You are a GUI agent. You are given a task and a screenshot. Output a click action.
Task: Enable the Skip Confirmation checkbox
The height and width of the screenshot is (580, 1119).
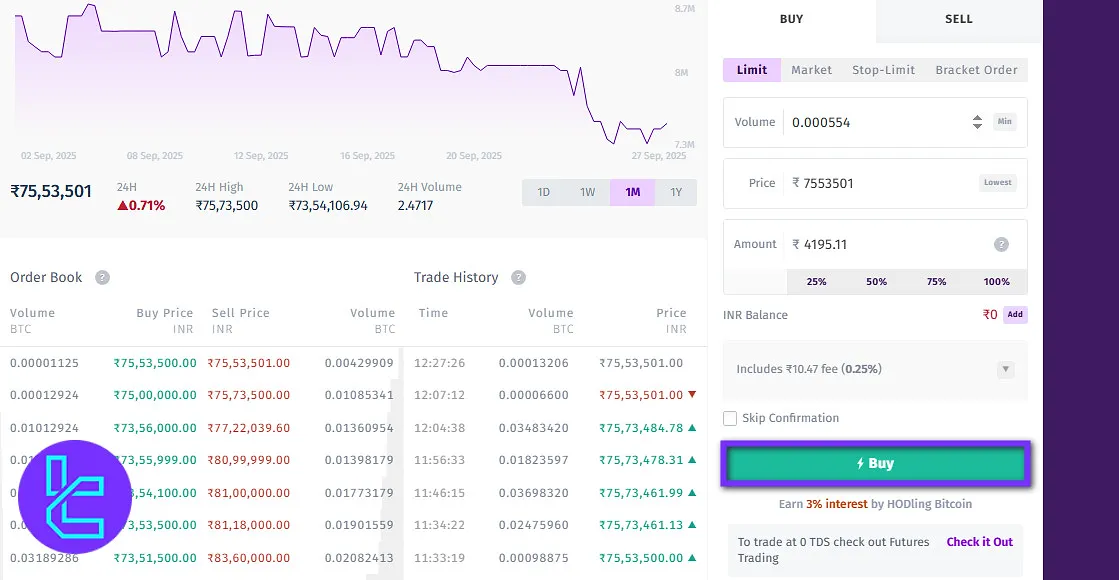(x=730, y=418)
